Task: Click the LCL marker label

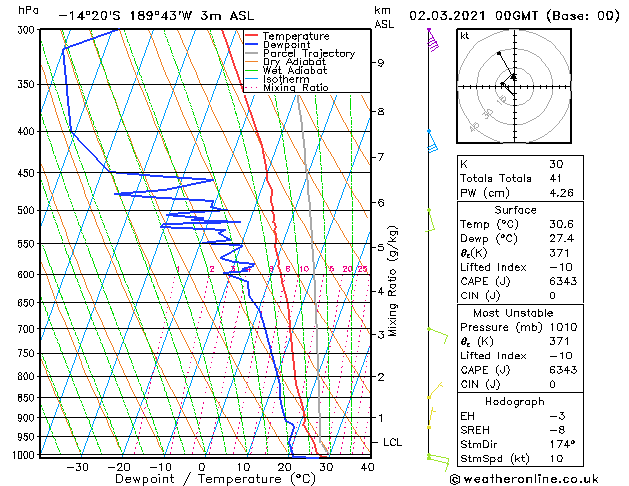Action: [x=392, y=442]
